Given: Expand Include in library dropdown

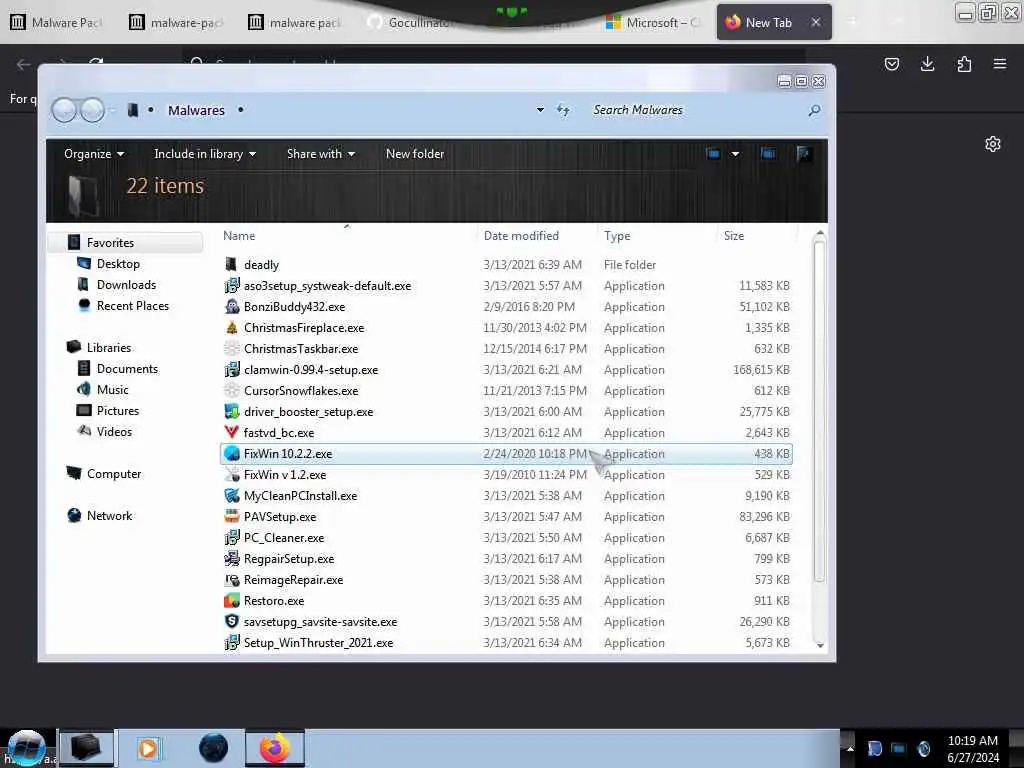Looking at the screenshot, I should pyautogui.click(x=205, y=154).
